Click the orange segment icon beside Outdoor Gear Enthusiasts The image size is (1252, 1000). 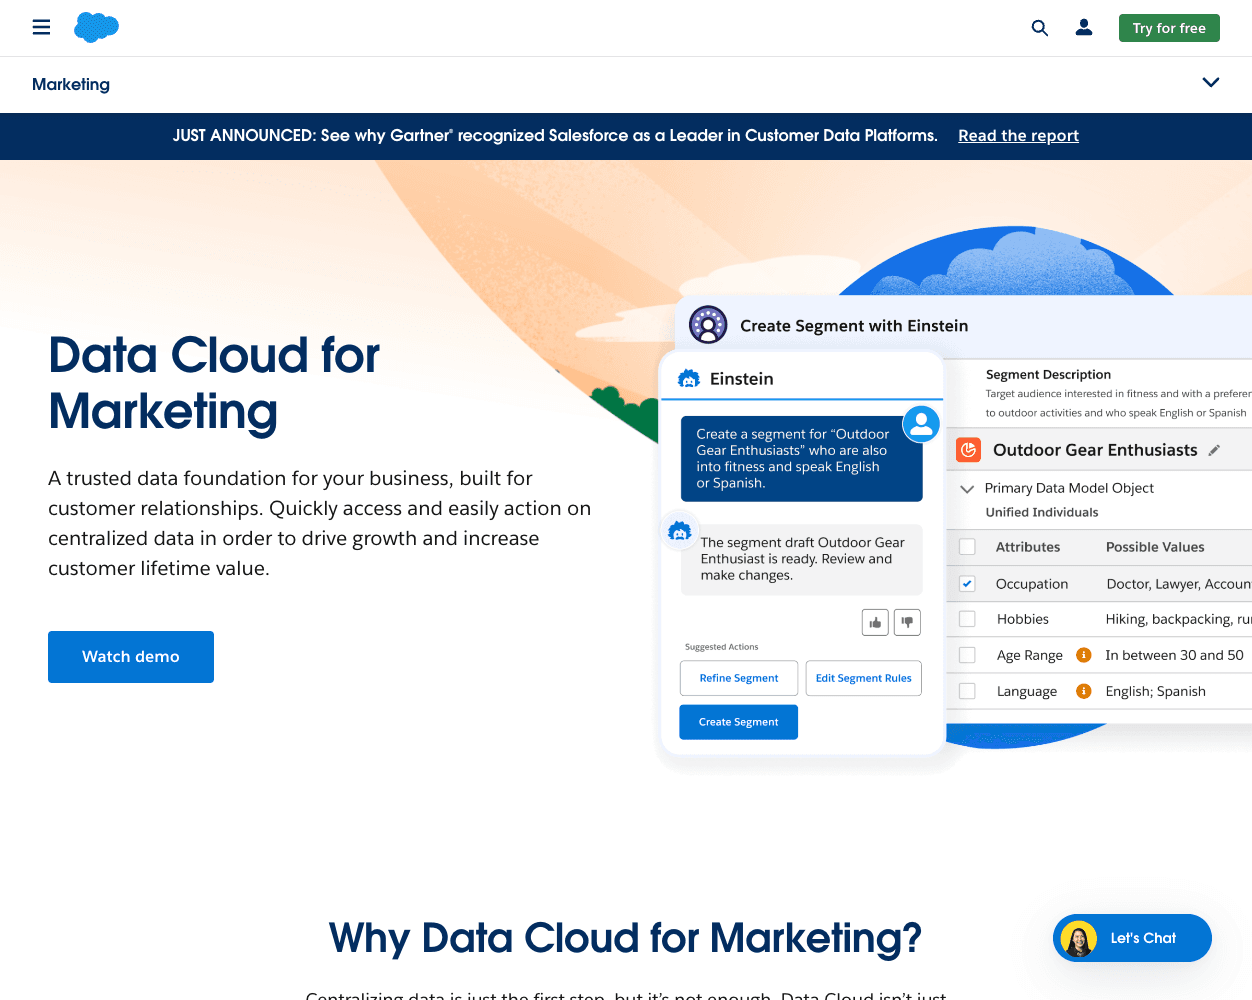[968, 450]
